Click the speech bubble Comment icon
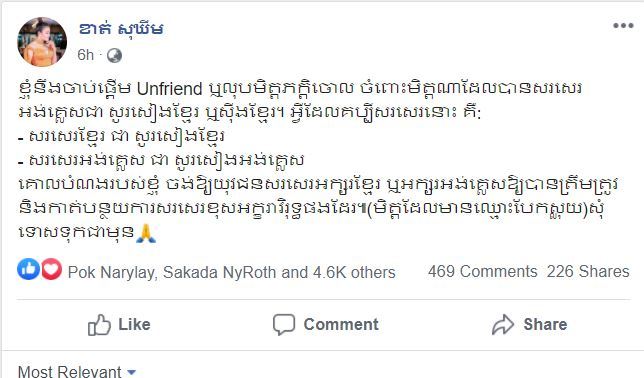 pyautogui.click(x=284, y=325)
